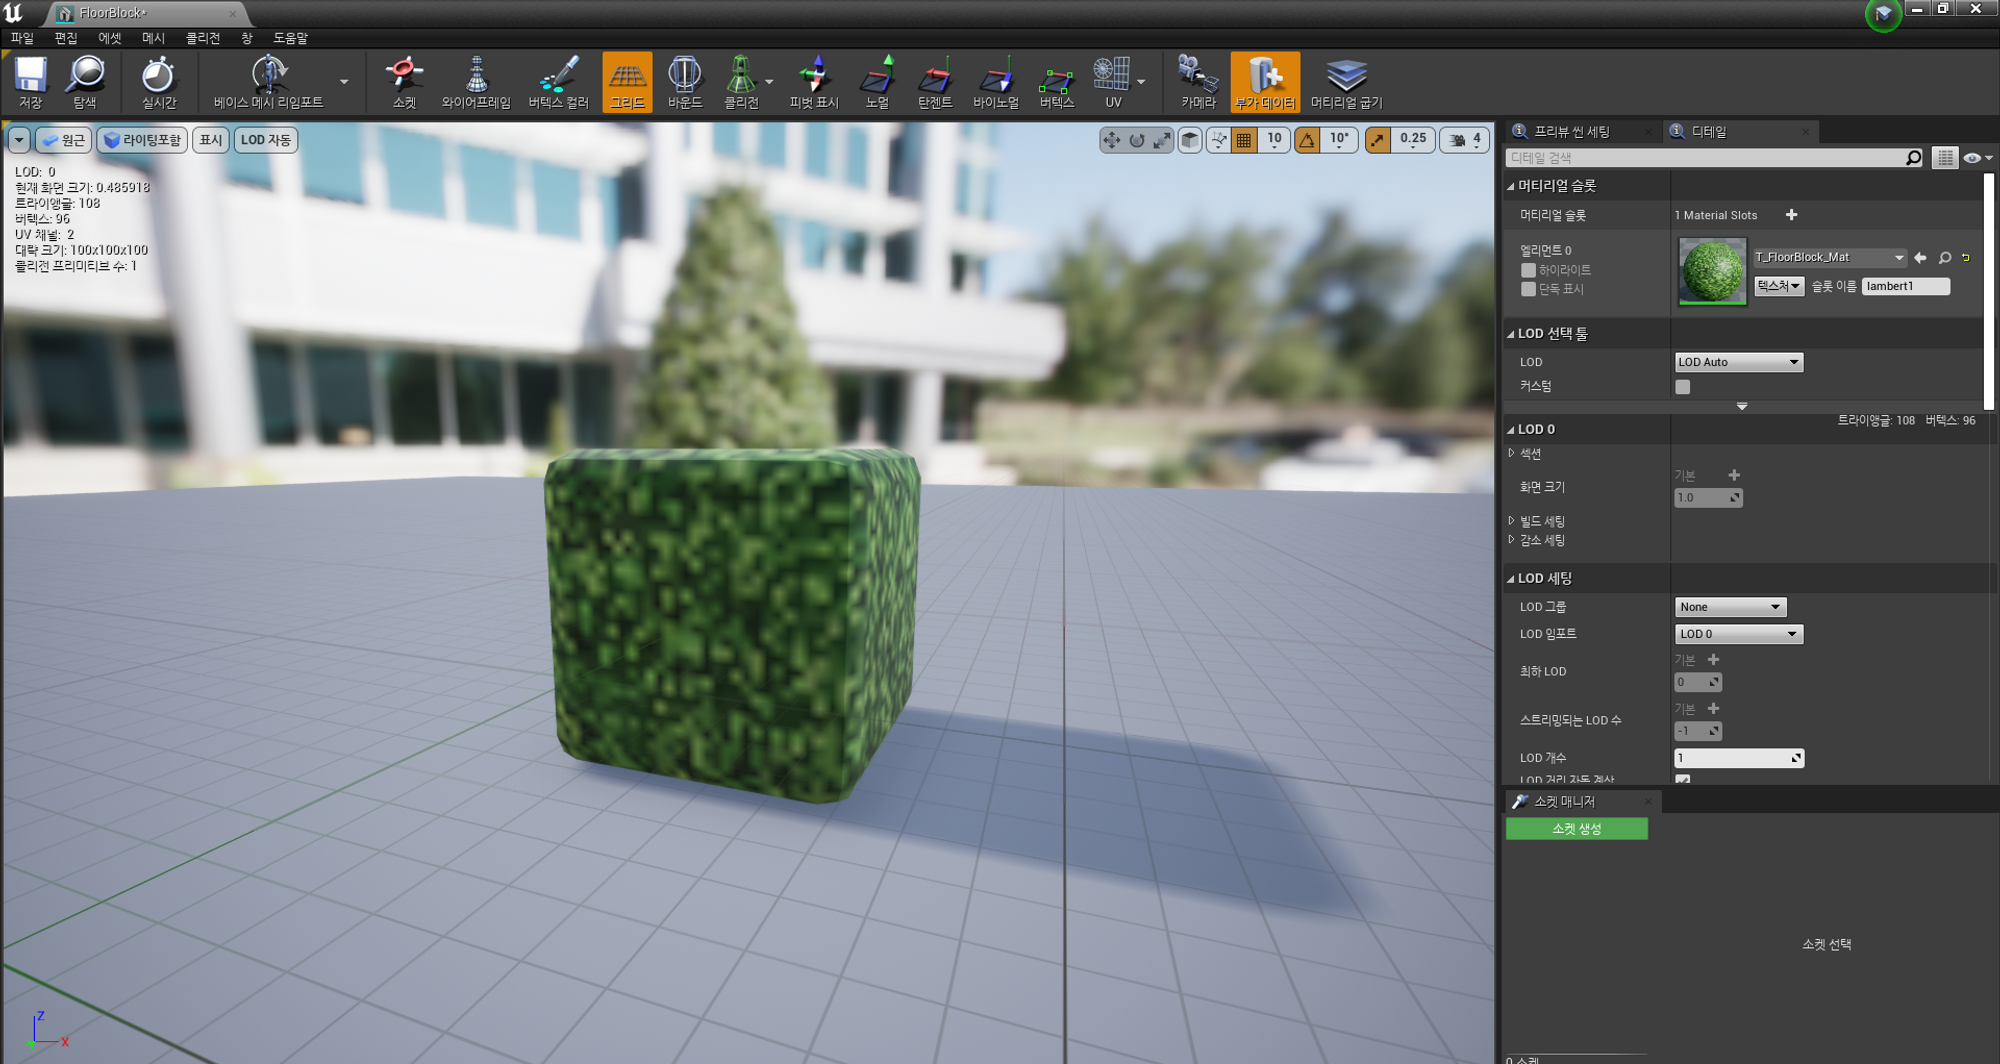Show Pivot (피벗 표시) on mesh
Screen dimensions: 2000x1064
click(x=814, y=82)
